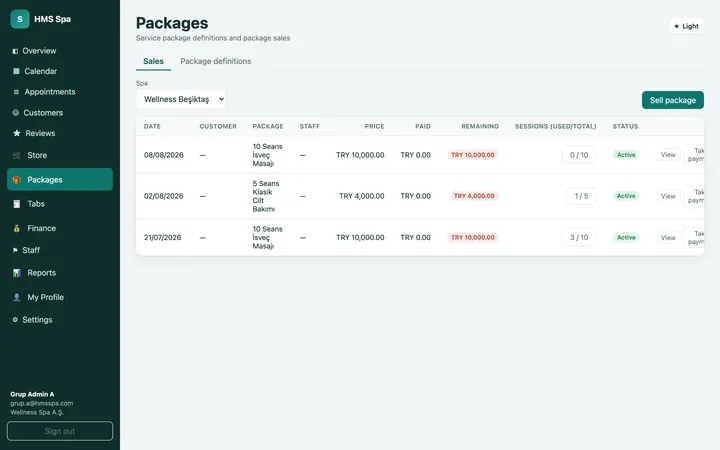
Task: Open My Profile page
Action: tap(60, 297)
